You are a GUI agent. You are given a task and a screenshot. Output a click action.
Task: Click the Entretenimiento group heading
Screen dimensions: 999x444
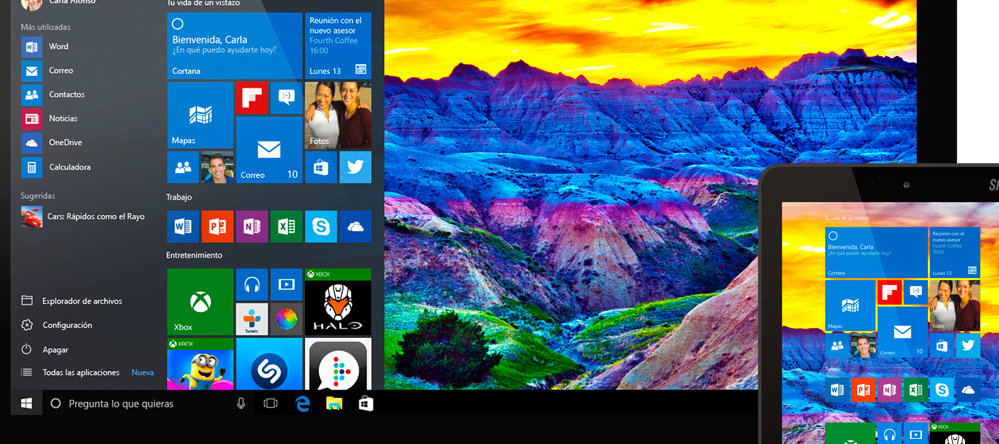click(194, 255)
